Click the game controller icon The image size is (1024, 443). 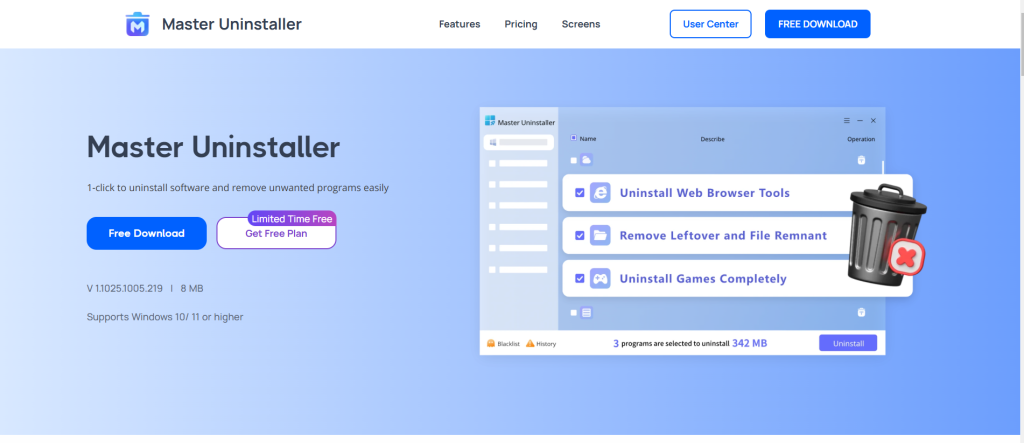pyautogui.click(x=600, y=278)
